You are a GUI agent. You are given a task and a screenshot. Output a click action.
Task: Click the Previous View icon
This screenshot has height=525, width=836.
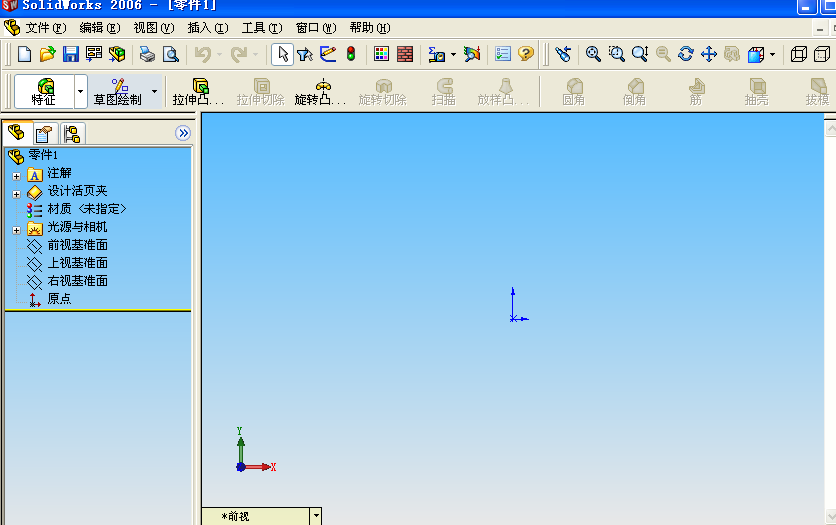[563, 54]
